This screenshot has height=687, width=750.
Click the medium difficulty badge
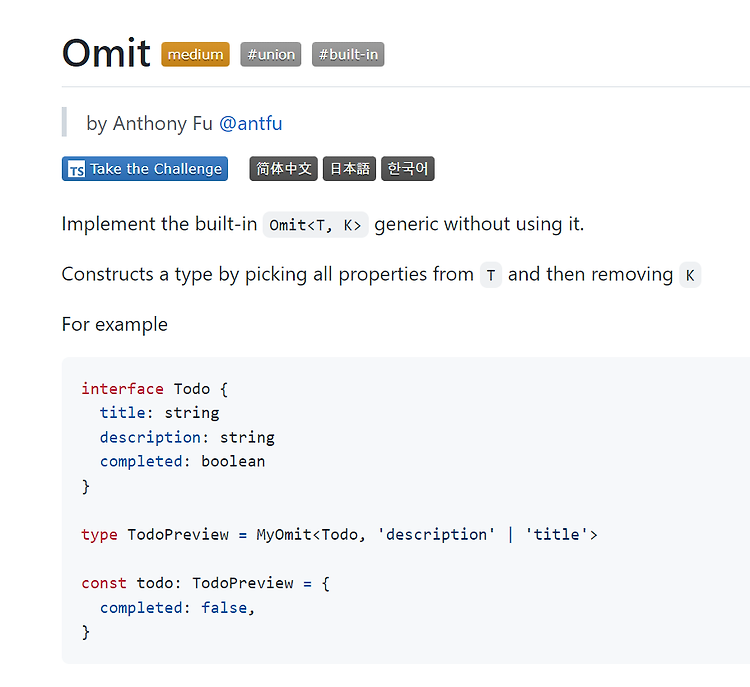195,54
